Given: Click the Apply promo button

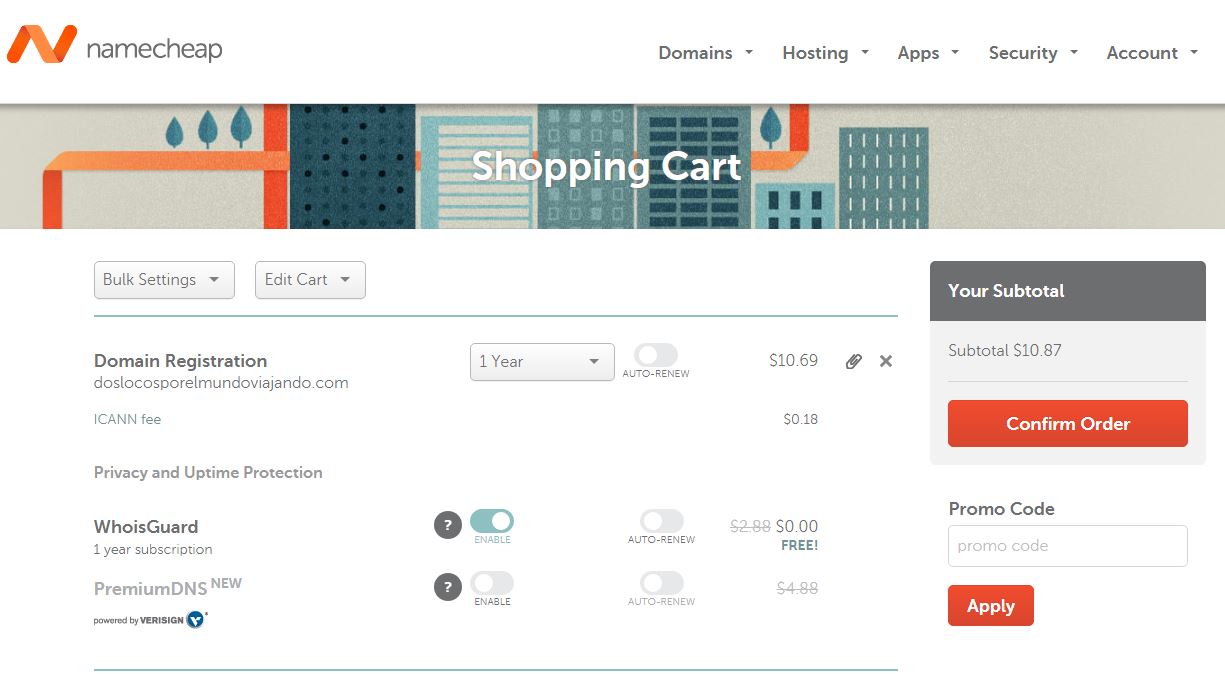Looking at the screenshot, I should pos(990,606).
